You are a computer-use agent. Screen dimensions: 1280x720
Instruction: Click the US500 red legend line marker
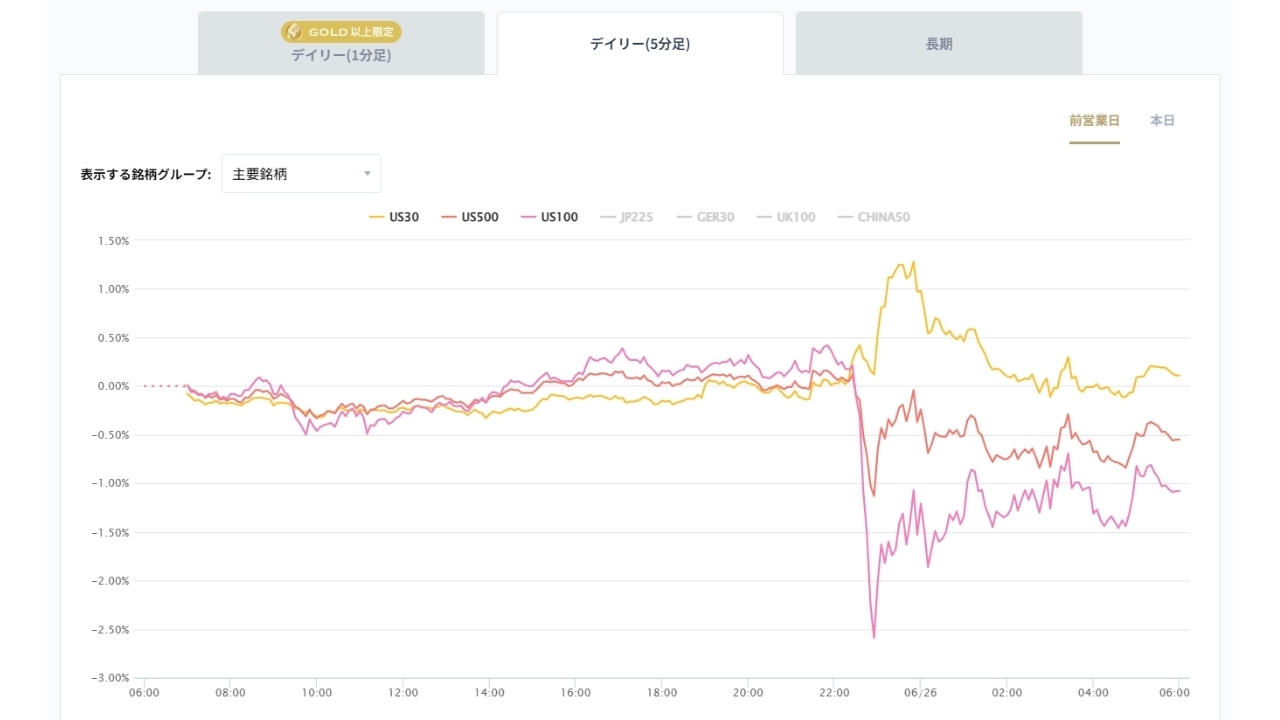click(449, 217)
